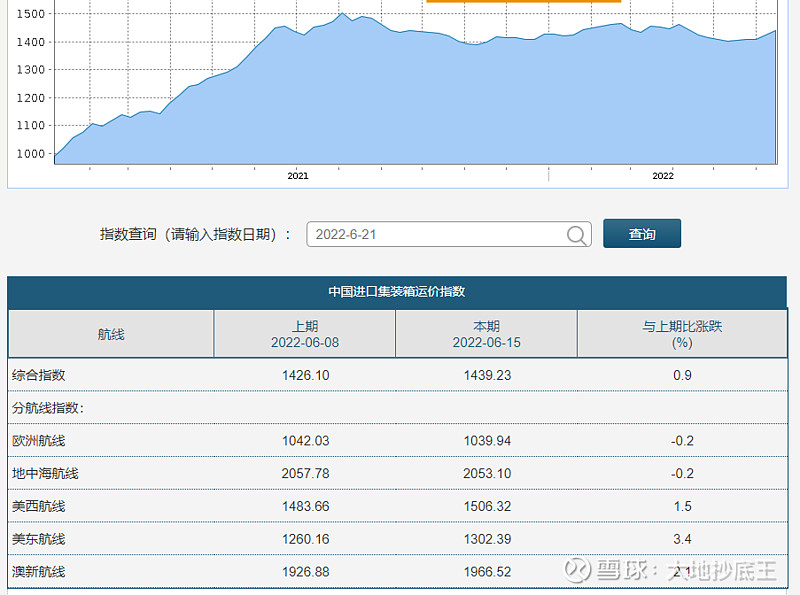The height and width of the screenshot is (595, 800).
Task: Click the 综合指数 change value 0.9
Action: 682,375
